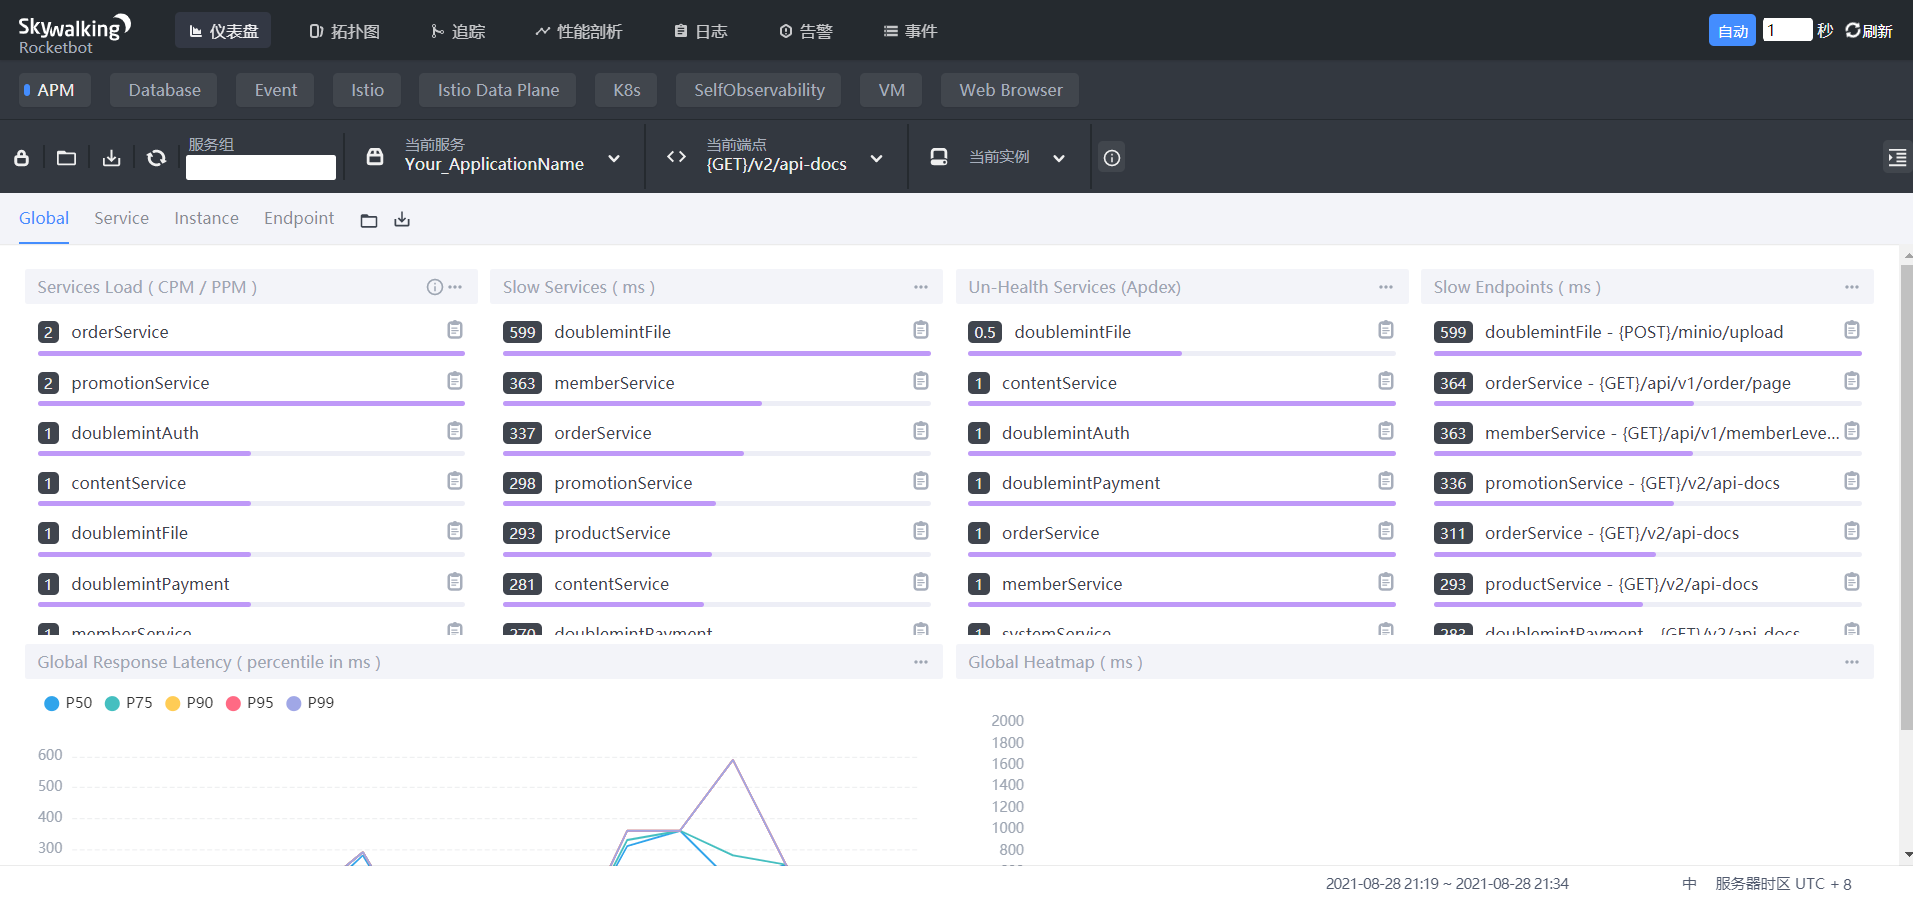Viewport: 1913px width, 901px height.
Task: Open the Slow Services panel options menu
Action: pos(920,288)
